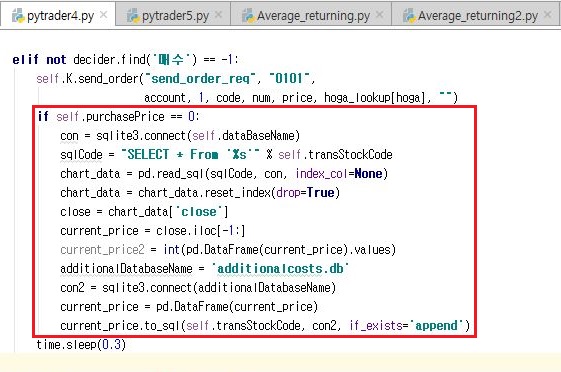This screenshot has width=561, height=372.
Task: Click 'int(pd.DataFrame(current_price).values)'
Action: [279, 249]
